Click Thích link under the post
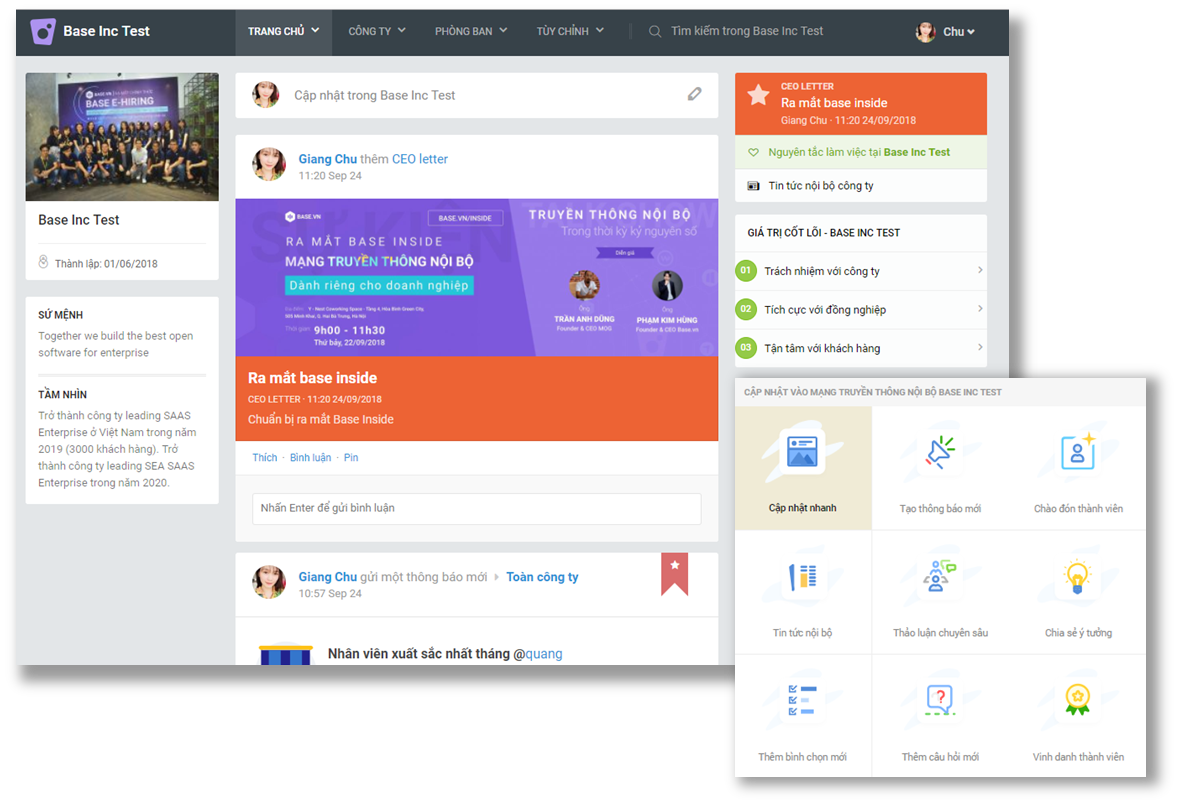This screenshot has height=804, width=1178. point(264,458)
